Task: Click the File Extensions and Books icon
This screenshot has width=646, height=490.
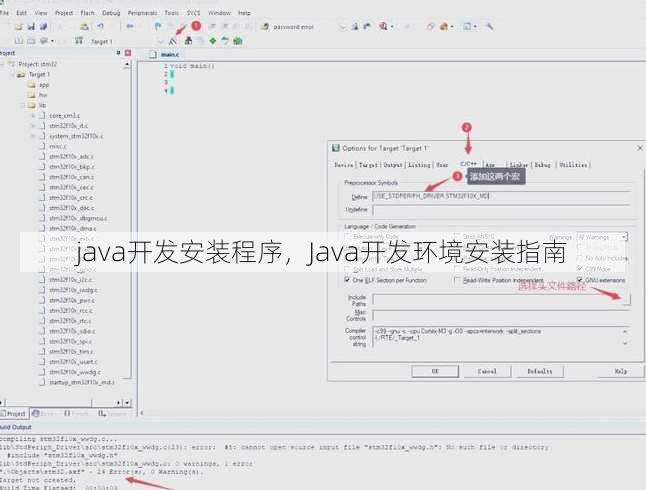Action: 188,41
